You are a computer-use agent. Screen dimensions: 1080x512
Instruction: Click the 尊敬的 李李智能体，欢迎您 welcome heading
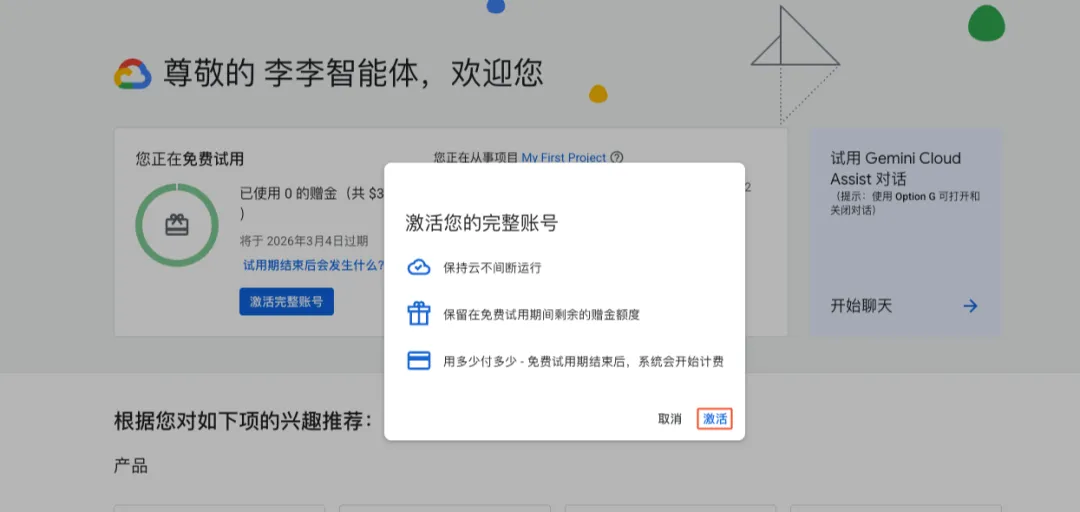pyautogui.click(x=353, y=73)
